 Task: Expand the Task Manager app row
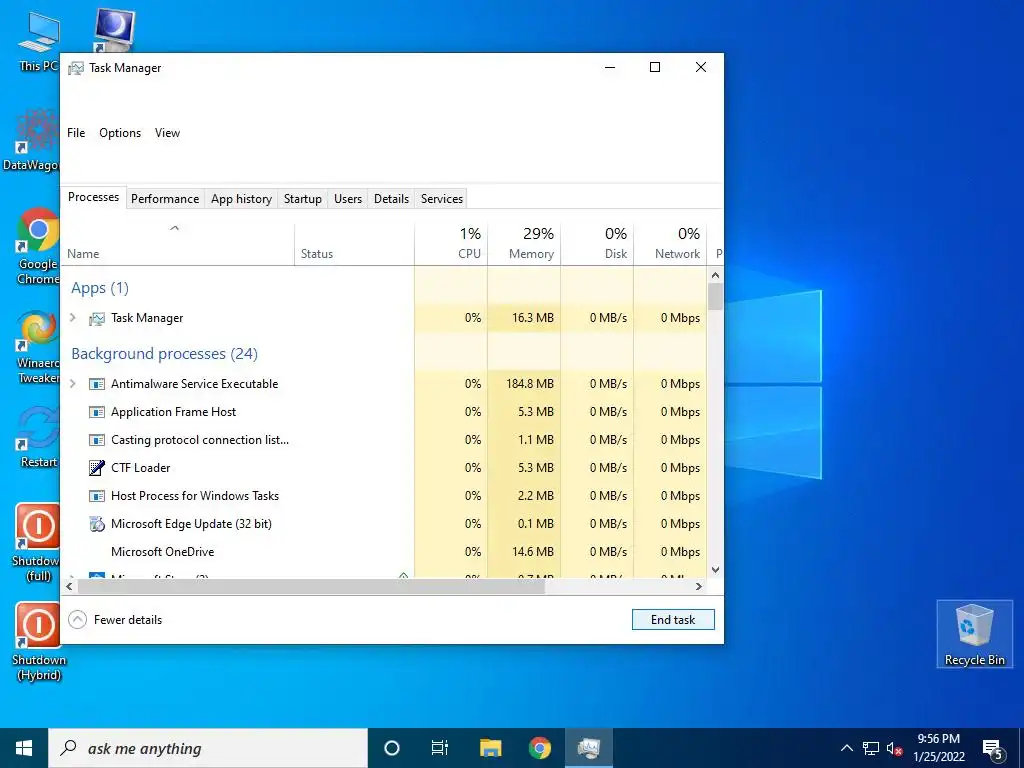click(73, 318)
